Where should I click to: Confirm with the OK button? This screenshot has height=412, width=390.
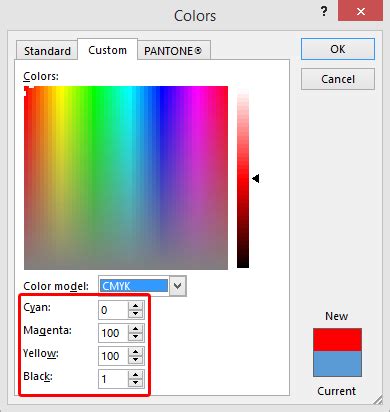tap(338, 49)
